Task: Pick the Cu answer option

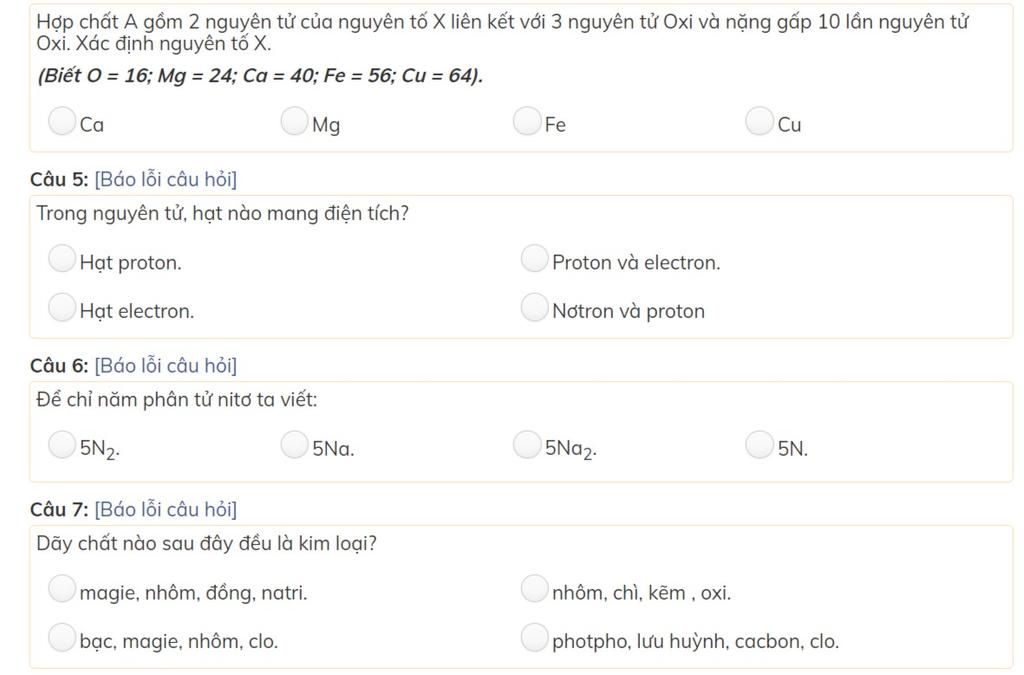Action: point(760,122)
